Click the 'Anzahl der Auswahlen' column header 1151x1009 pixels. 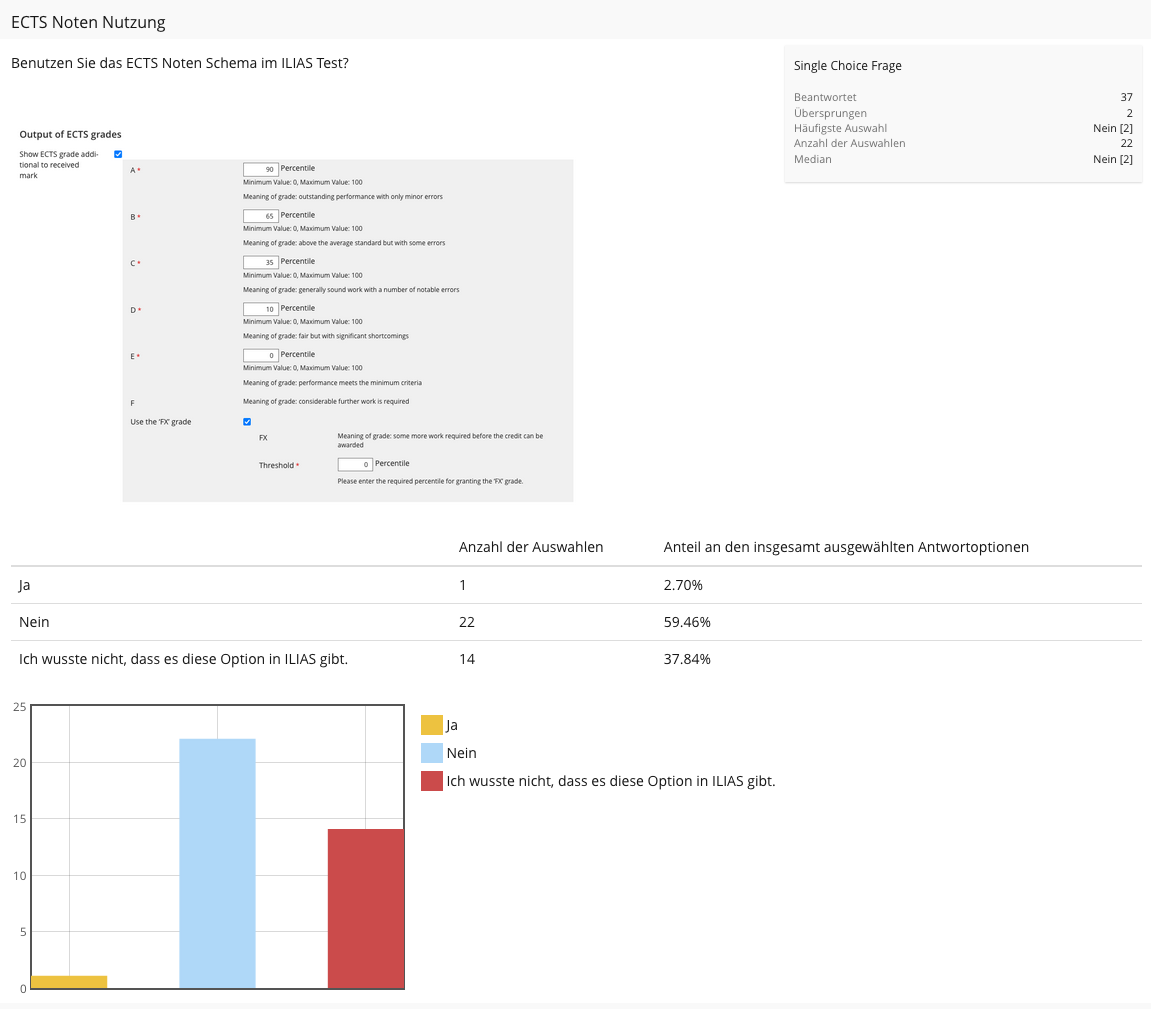[530, 547]
